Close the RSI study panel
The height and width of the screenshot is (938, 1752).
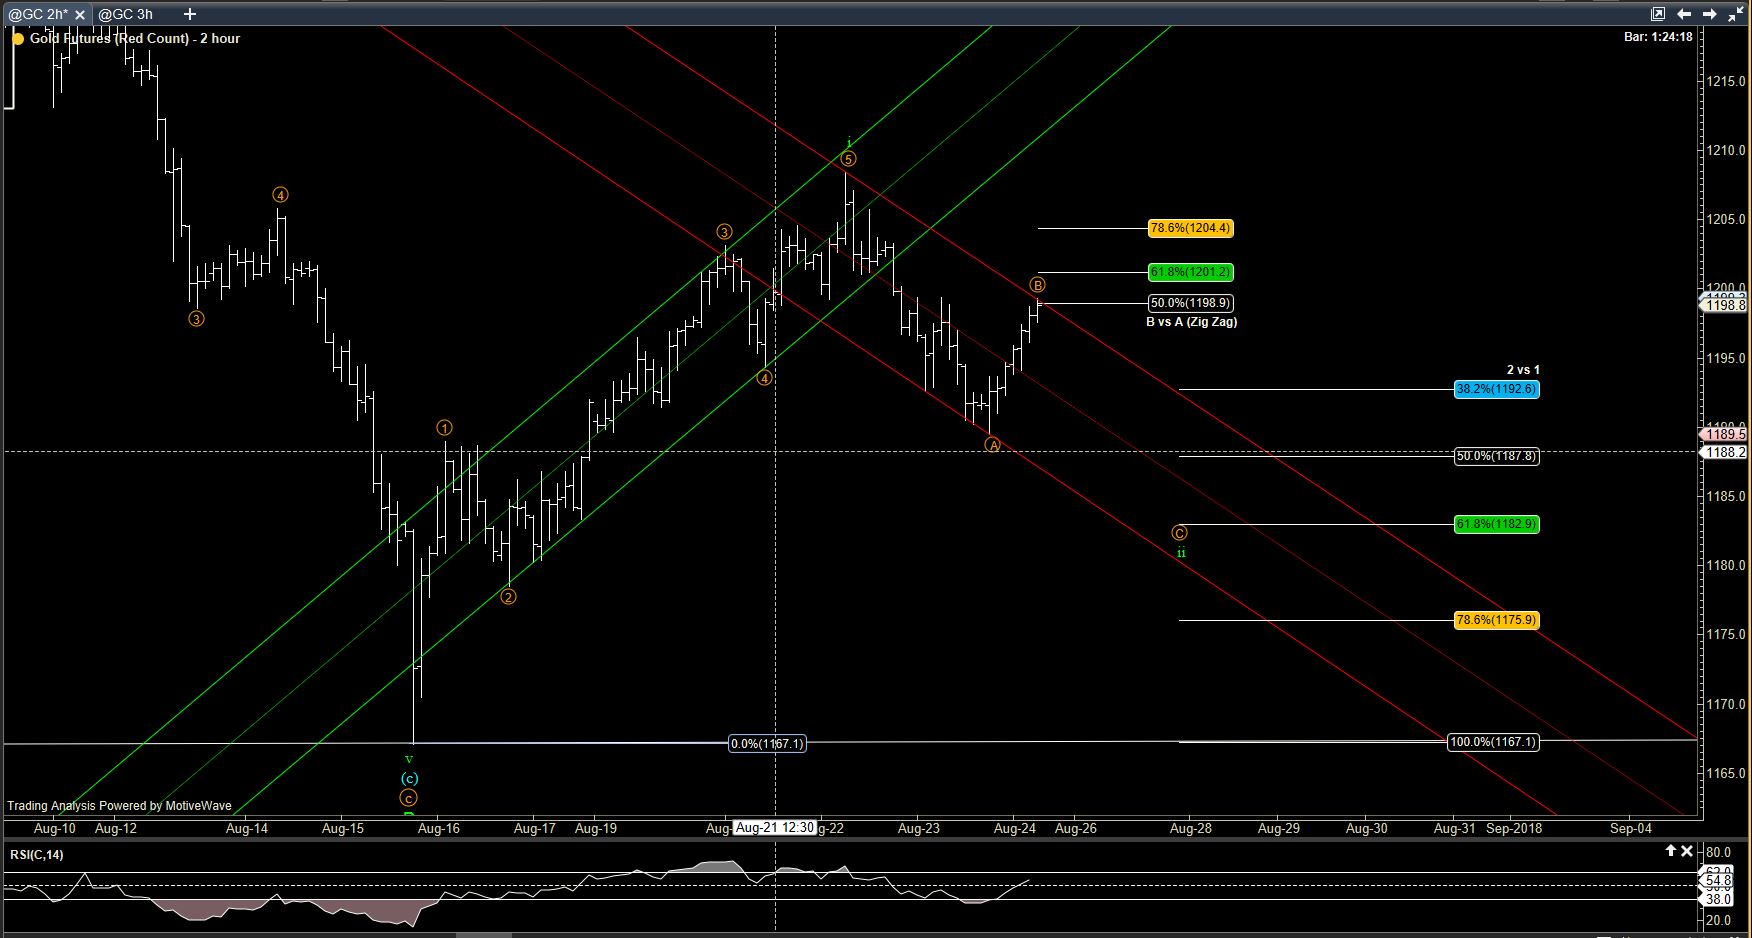click(1687, 851)
